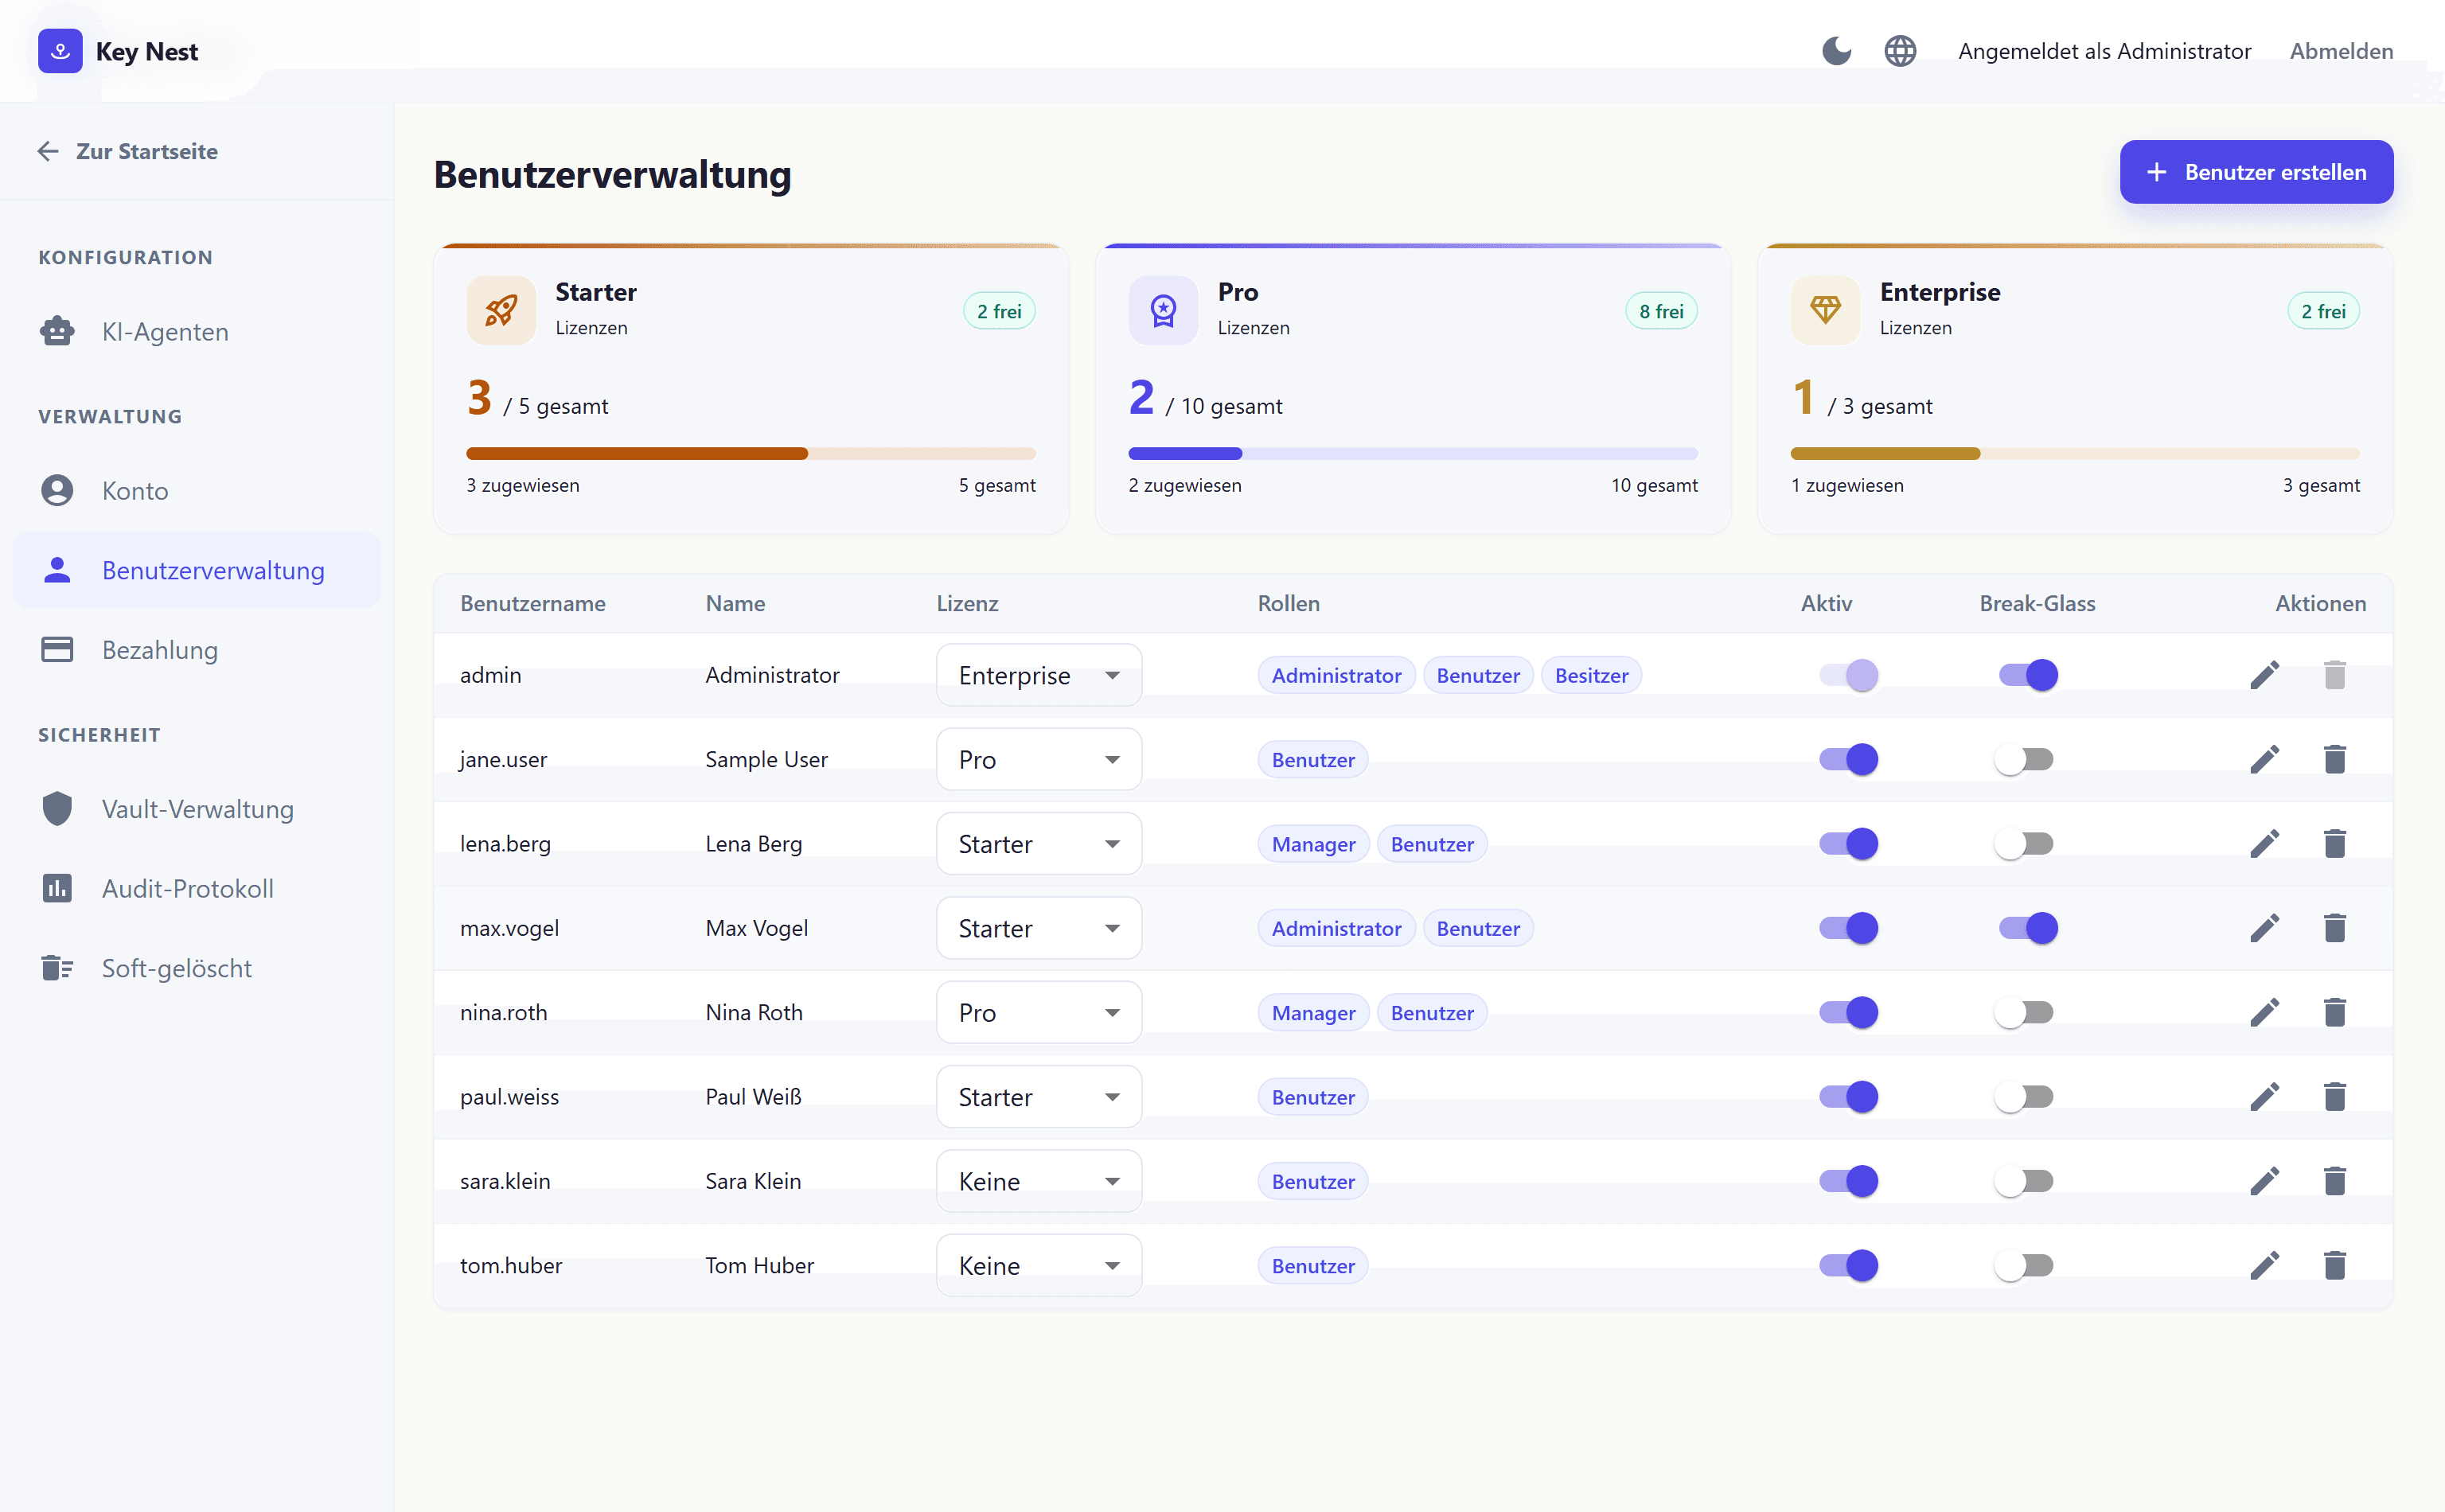This screenshot has height=1512, width=2445.
Task: Toggle dark mode moon icon
Action: 1836,51
